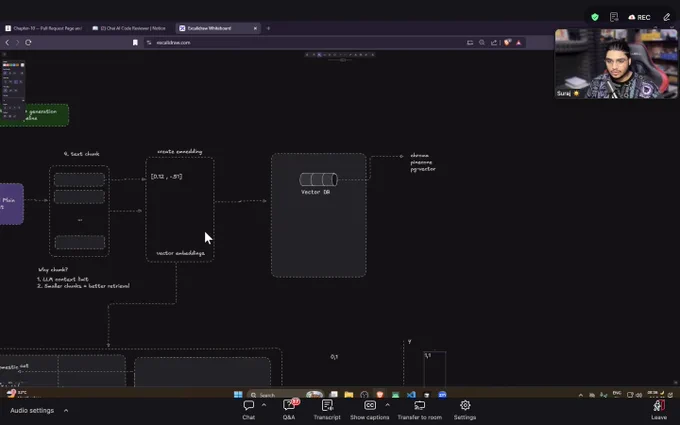Open VS Code from the taskbar
Viewport: 680px width, 425px height.
411,395
